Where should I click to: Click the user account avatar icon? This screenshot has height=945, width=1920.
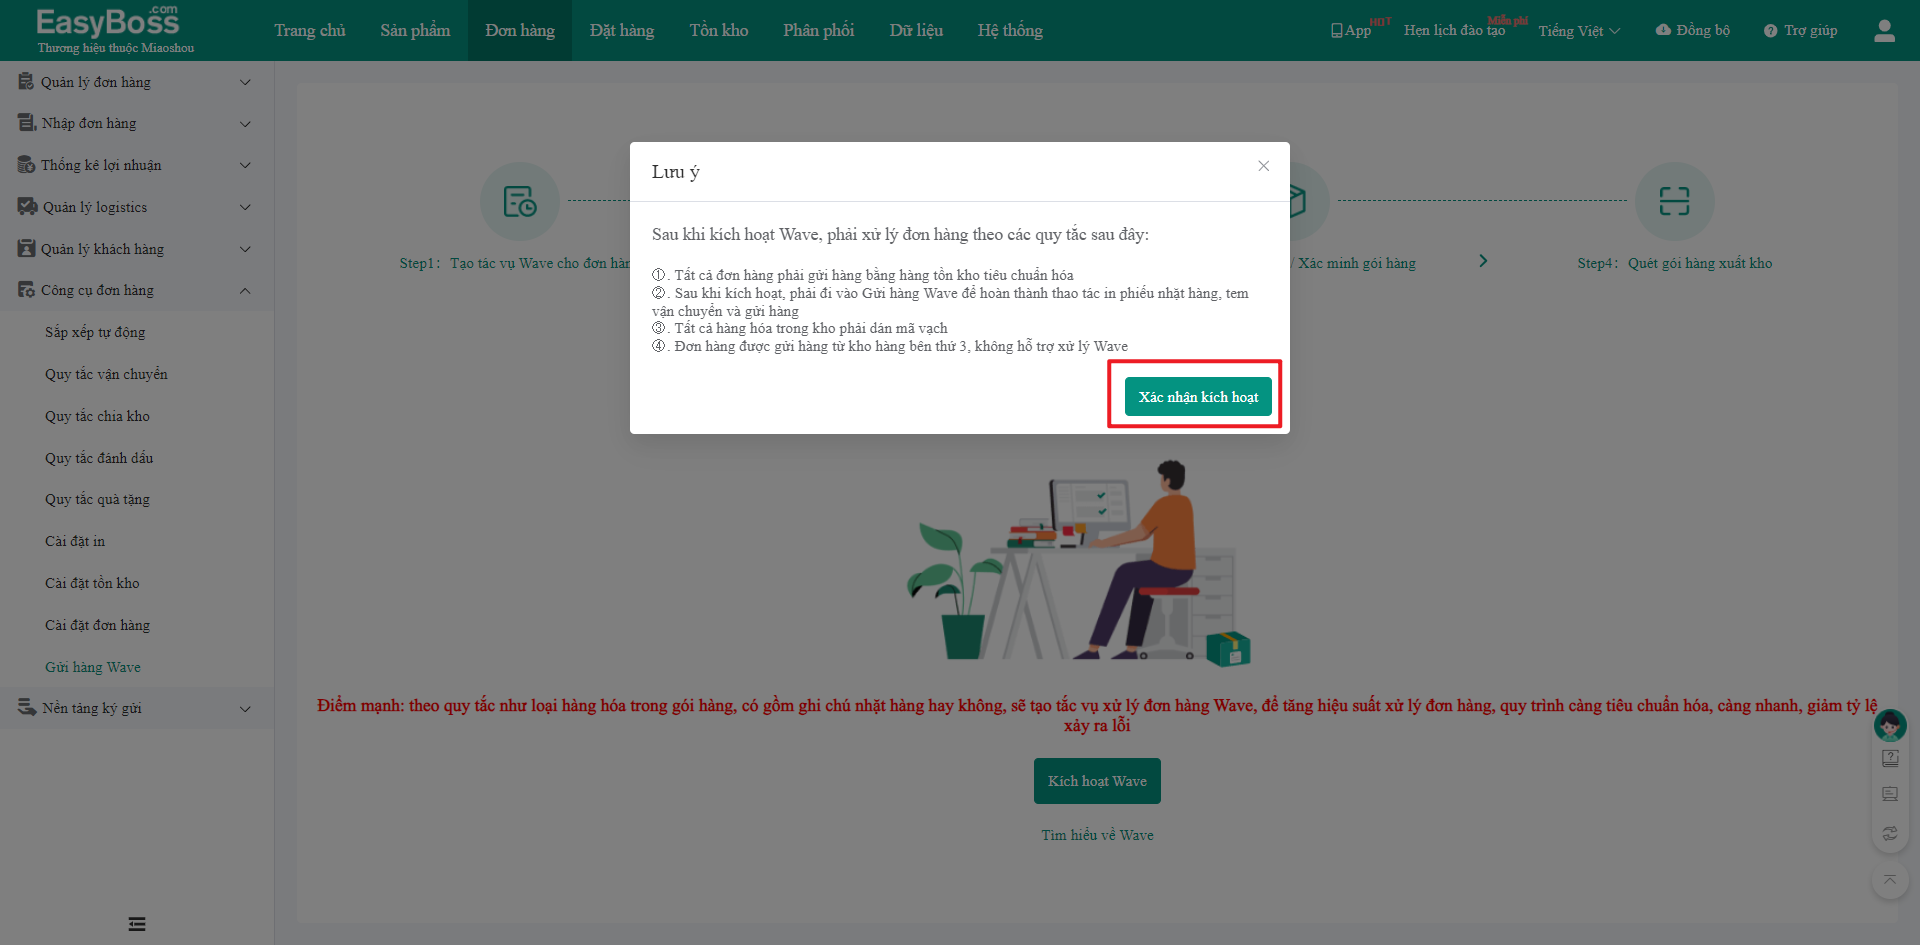1884,31
